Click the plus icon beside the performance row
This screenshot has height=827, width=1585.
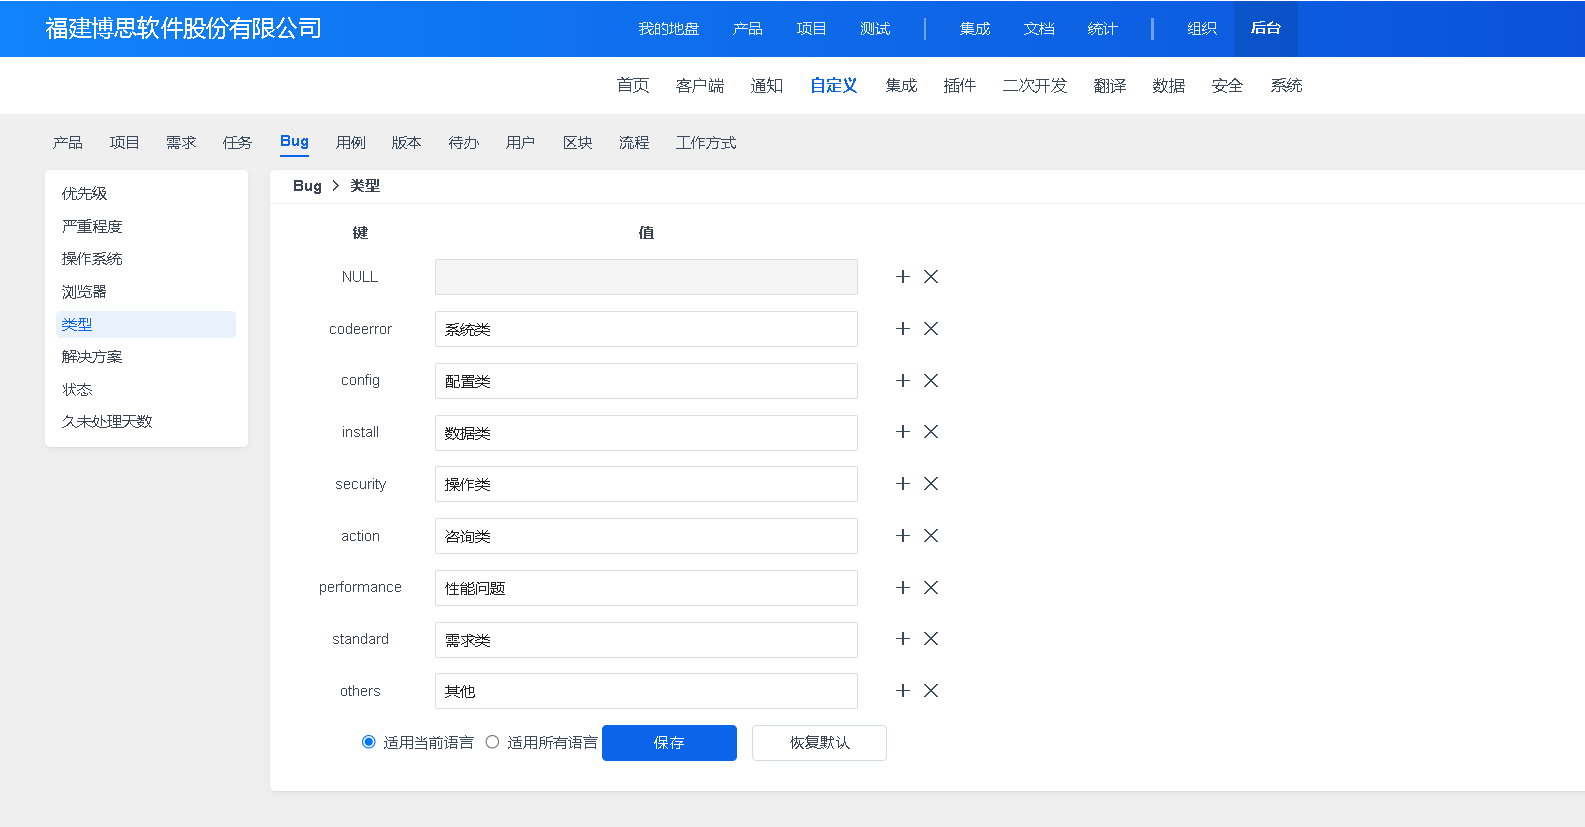pos(902,588)
